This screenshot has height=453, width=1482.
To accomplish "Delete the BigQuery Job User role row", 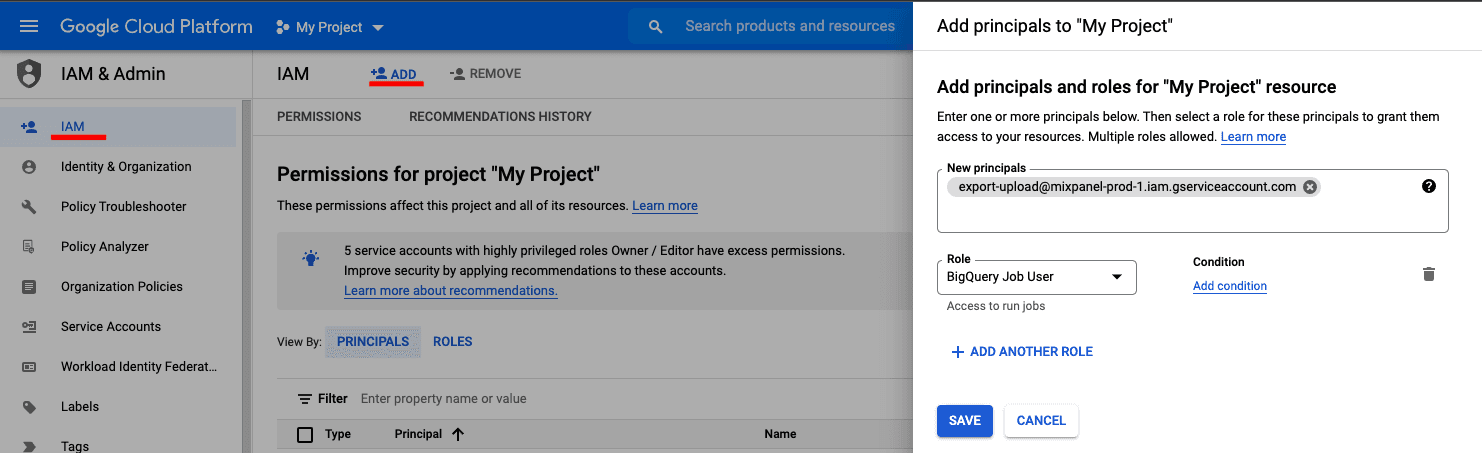I will (x=1429, y=274).
